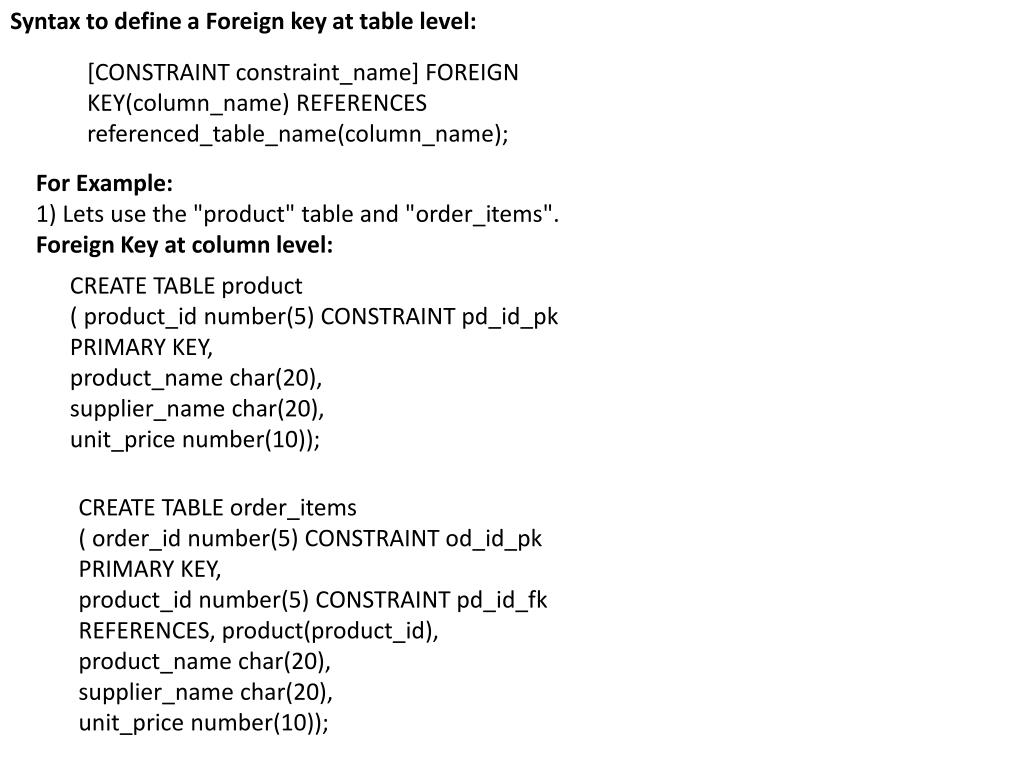Viewport: 1024px width, 768px height.
Task: Click the first 'PRIMARY KEY,' line under product
Action: [142, 347]
